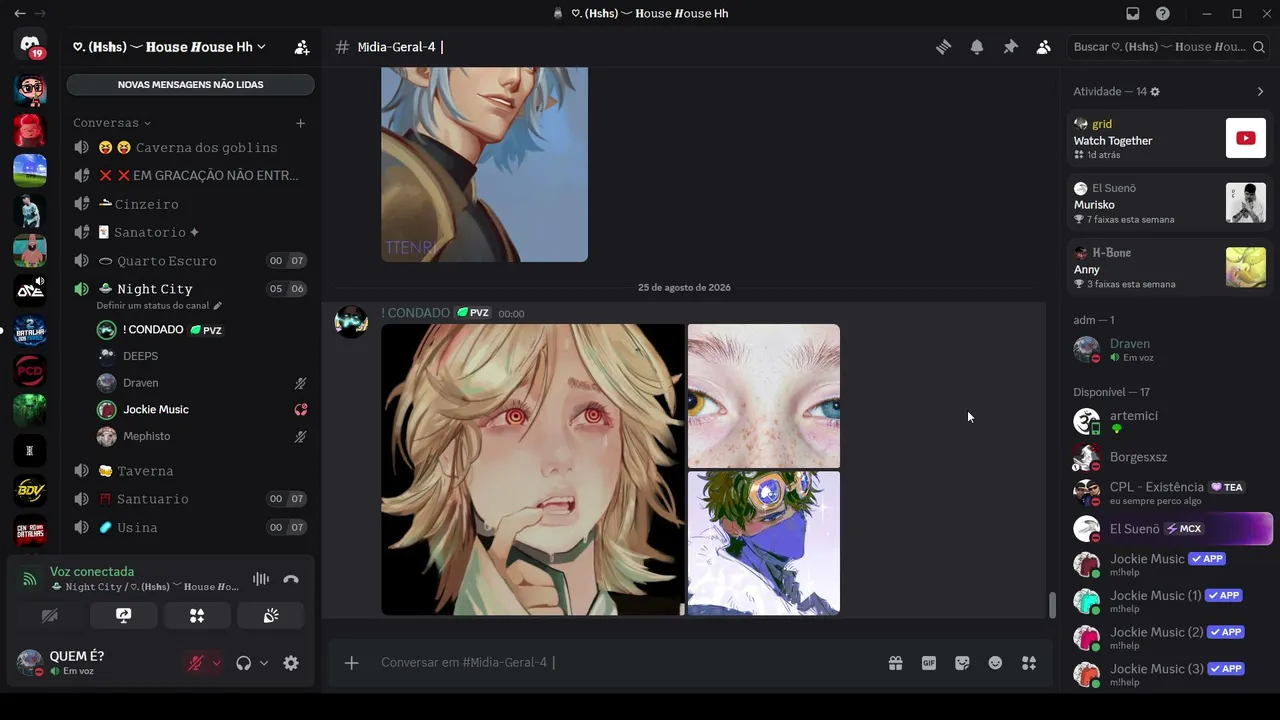Open artemici member profile
The height and width of the screenshot is (720, 1280).
coord(1169,421)
